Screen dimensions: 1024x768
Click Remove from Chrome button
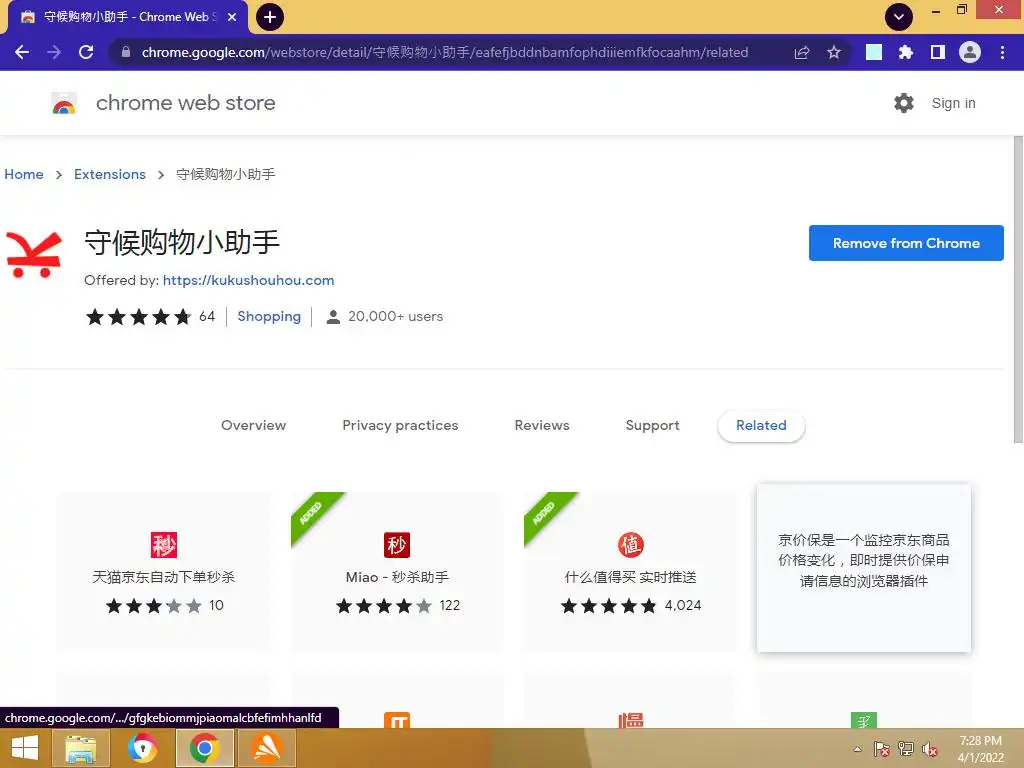(x=906, y=243)
